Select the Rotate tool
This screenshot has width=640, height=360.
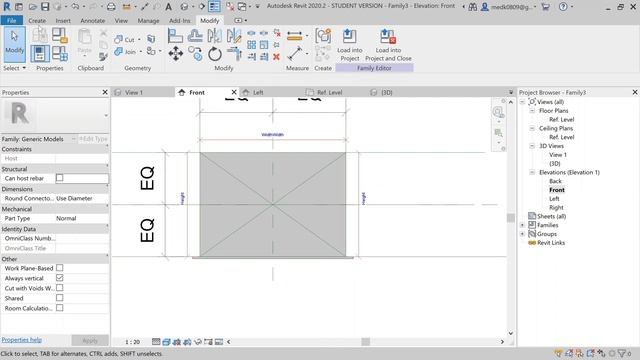click(x=215, y=53)
